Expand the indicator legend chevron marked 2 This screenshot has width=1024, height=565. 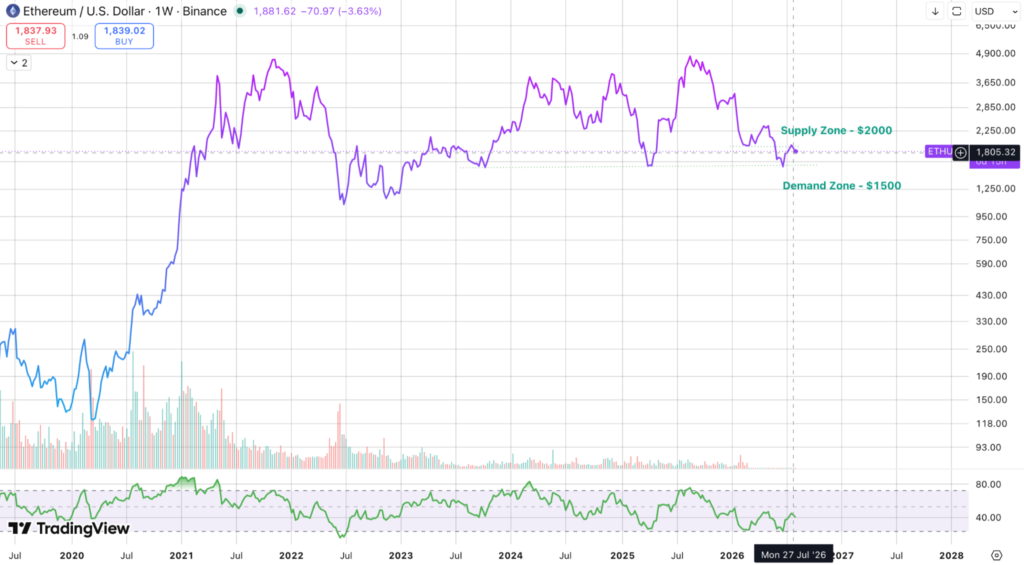coord(19,63)
